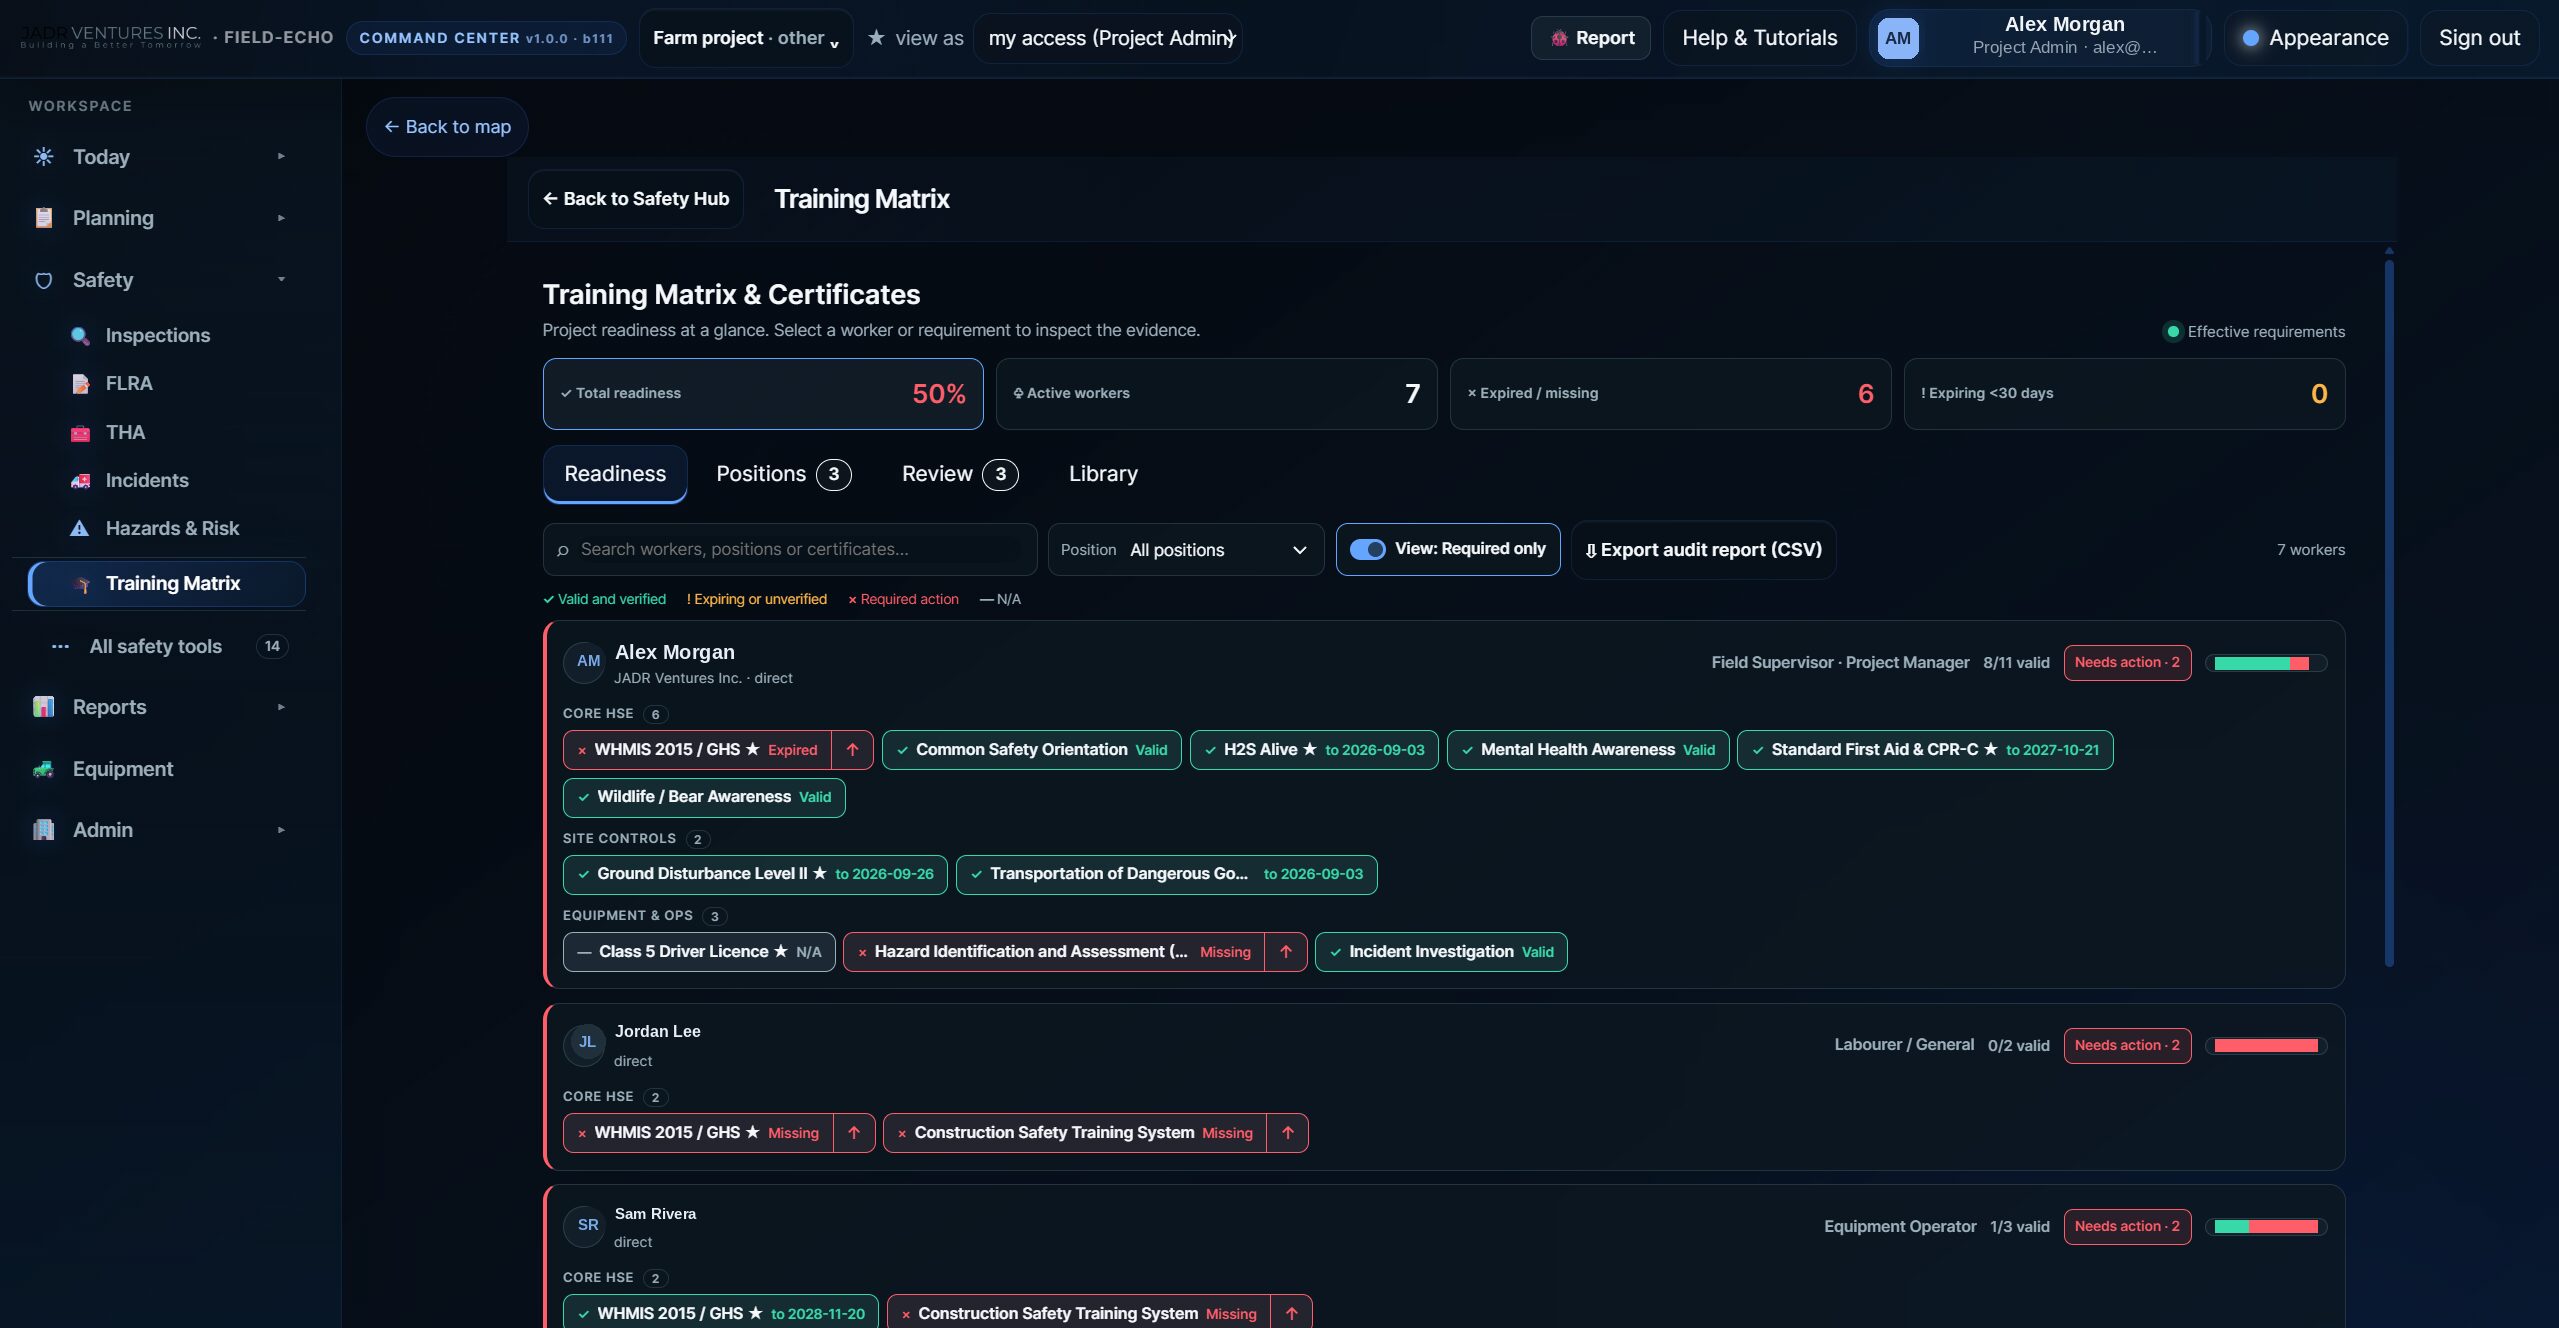The width and height of the screenshot is (2559, 1328).
Task: Open Hazards & Risk warning triangle icon
Action: [x=80, y=528]
